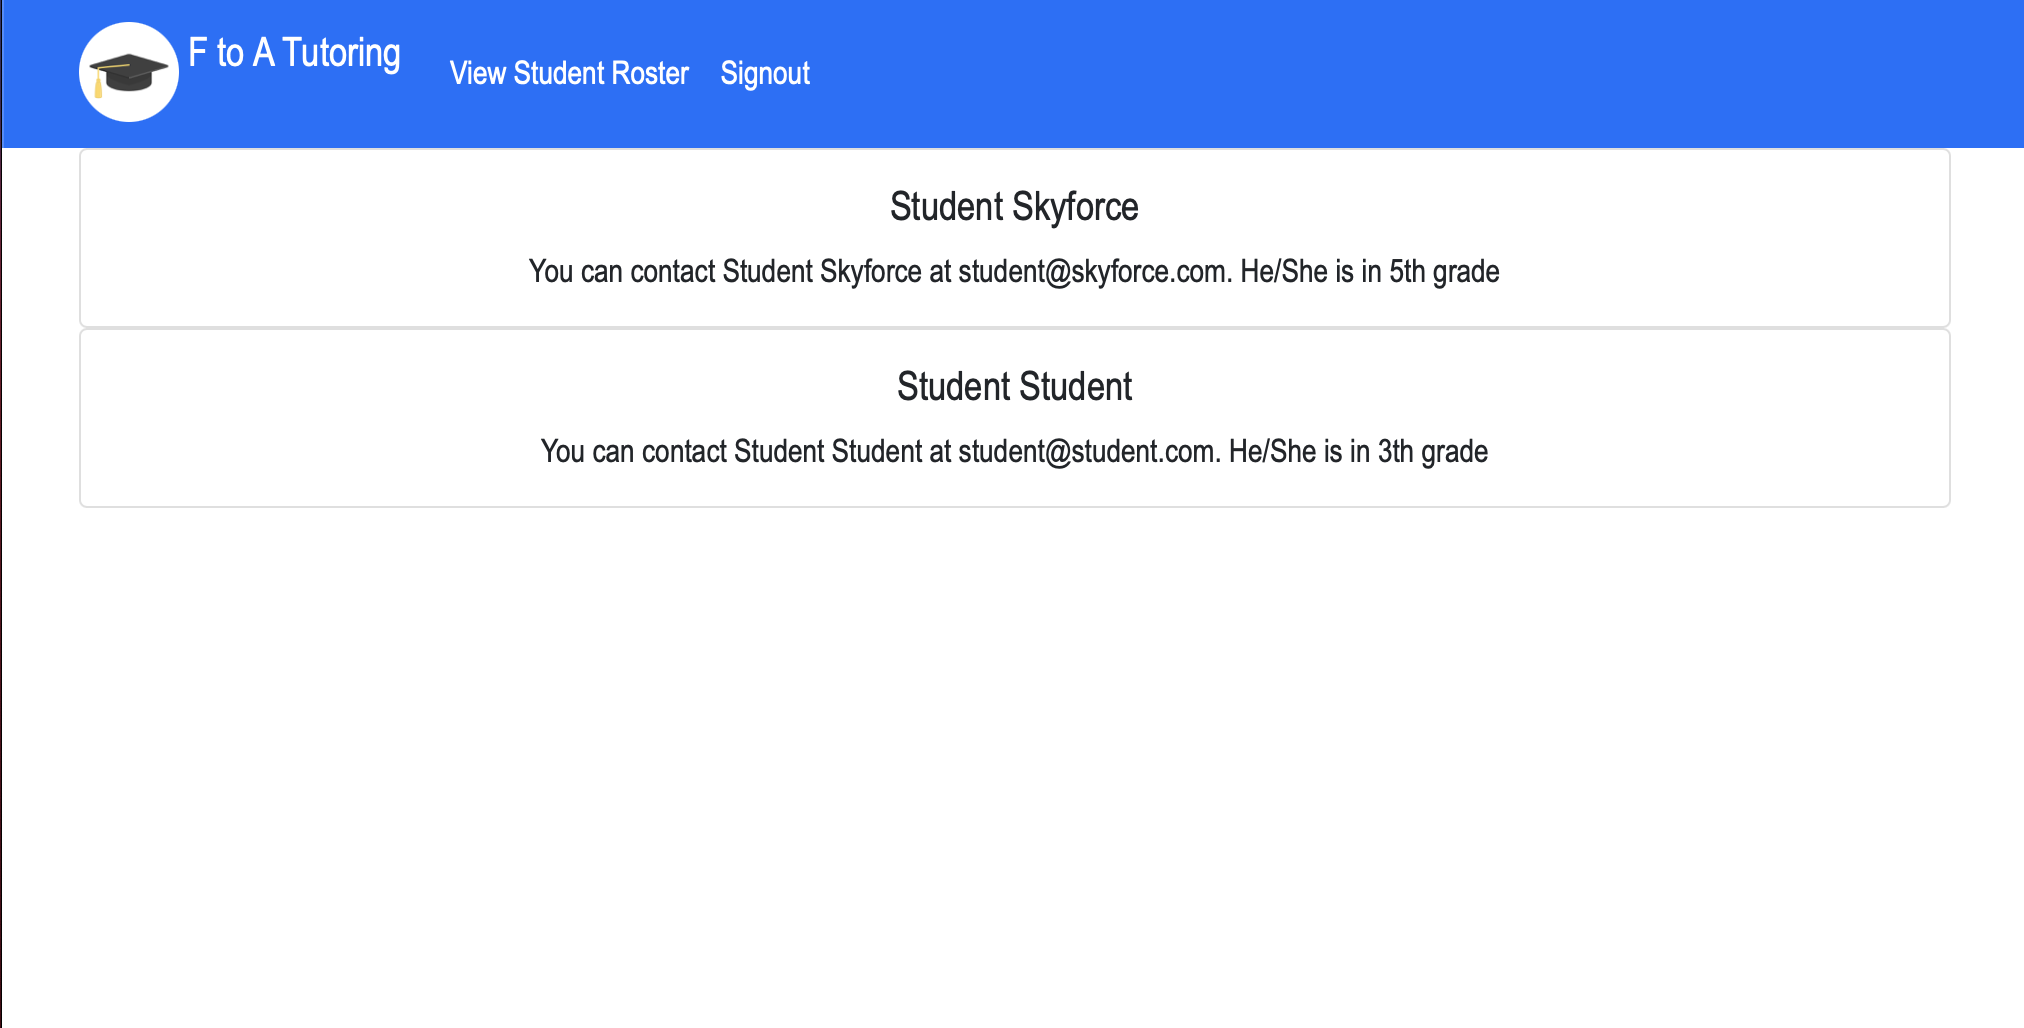
Task: Click the Student Student card heading
Action: [1014, 387]
